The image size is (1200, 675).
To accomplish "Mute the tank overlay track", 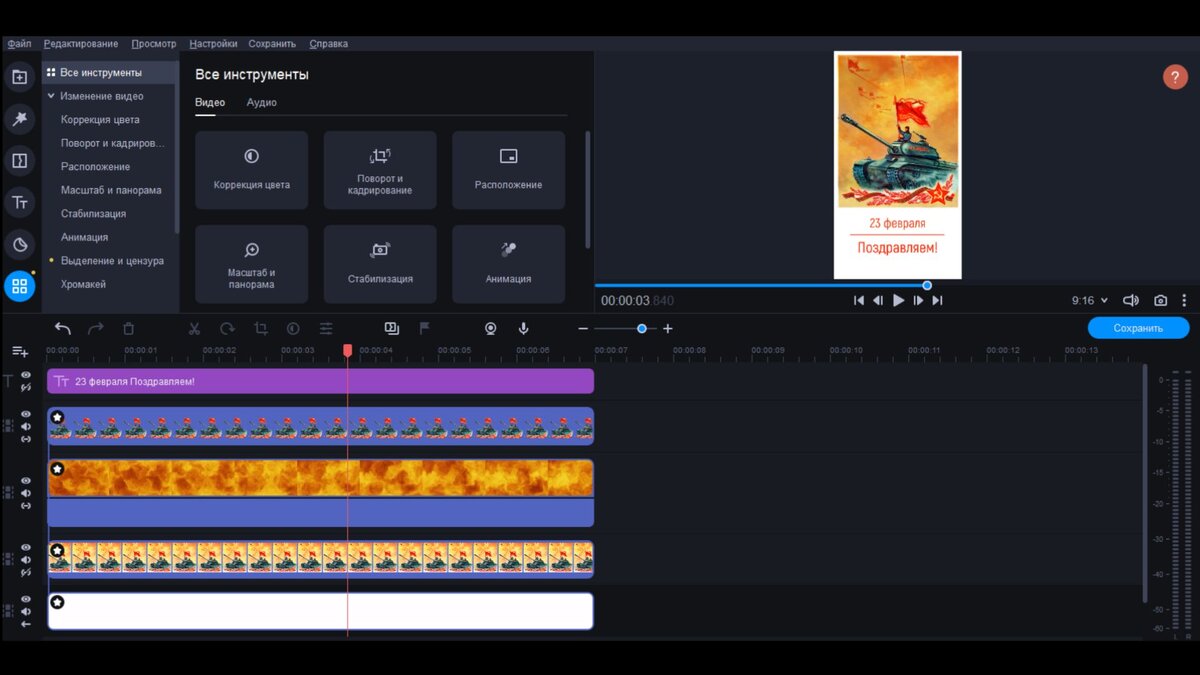I will point(26,426).
